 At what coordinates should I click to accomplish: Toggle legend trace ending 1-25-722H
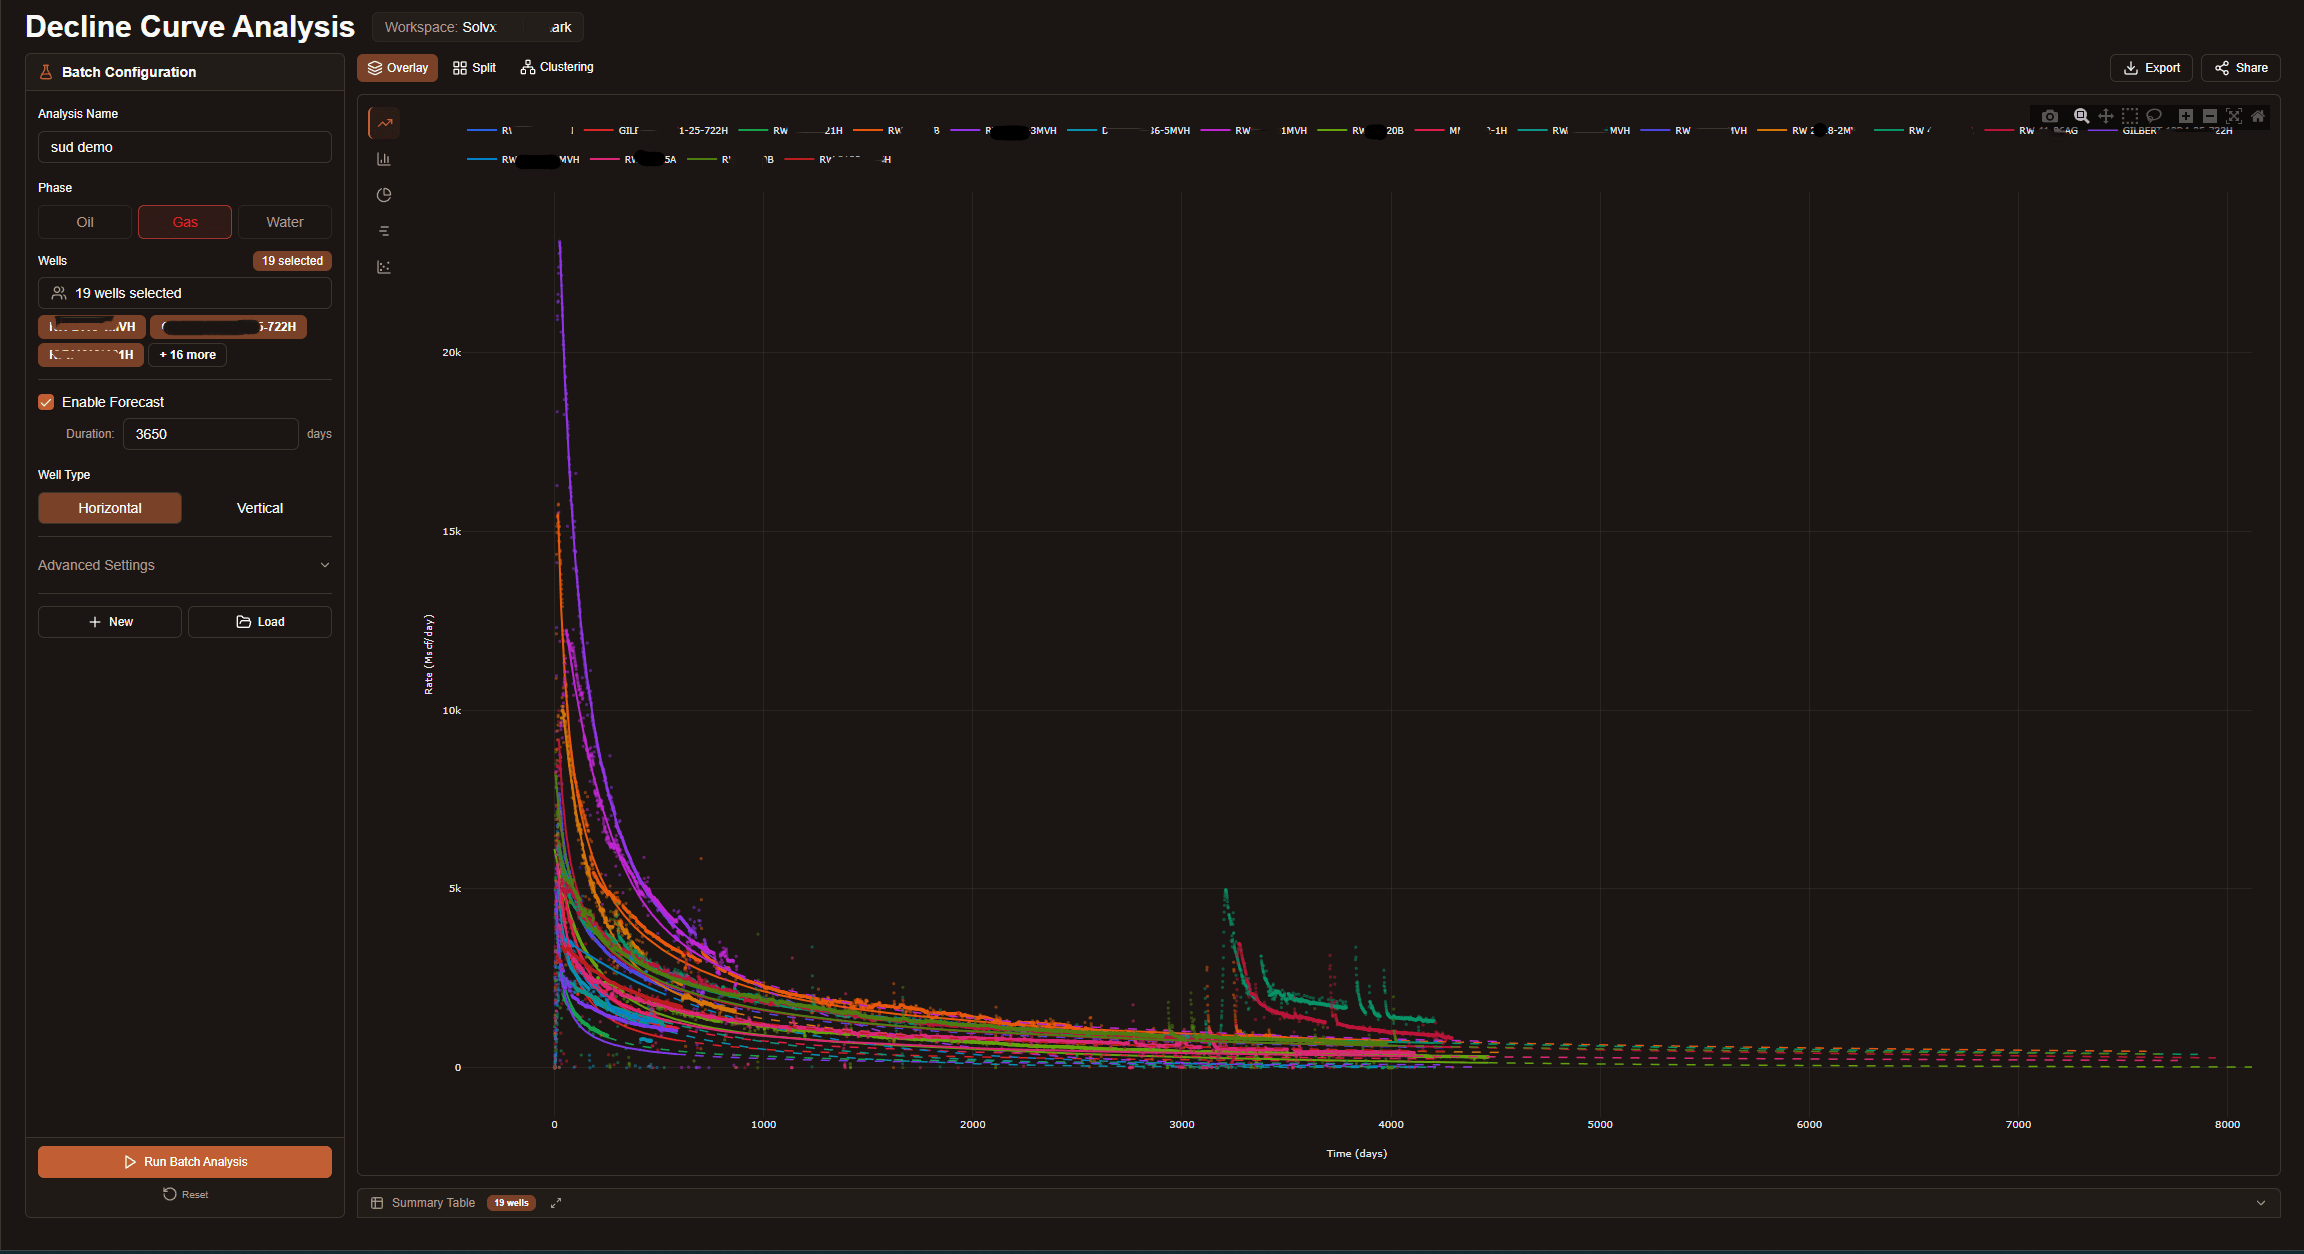point(656,131)
